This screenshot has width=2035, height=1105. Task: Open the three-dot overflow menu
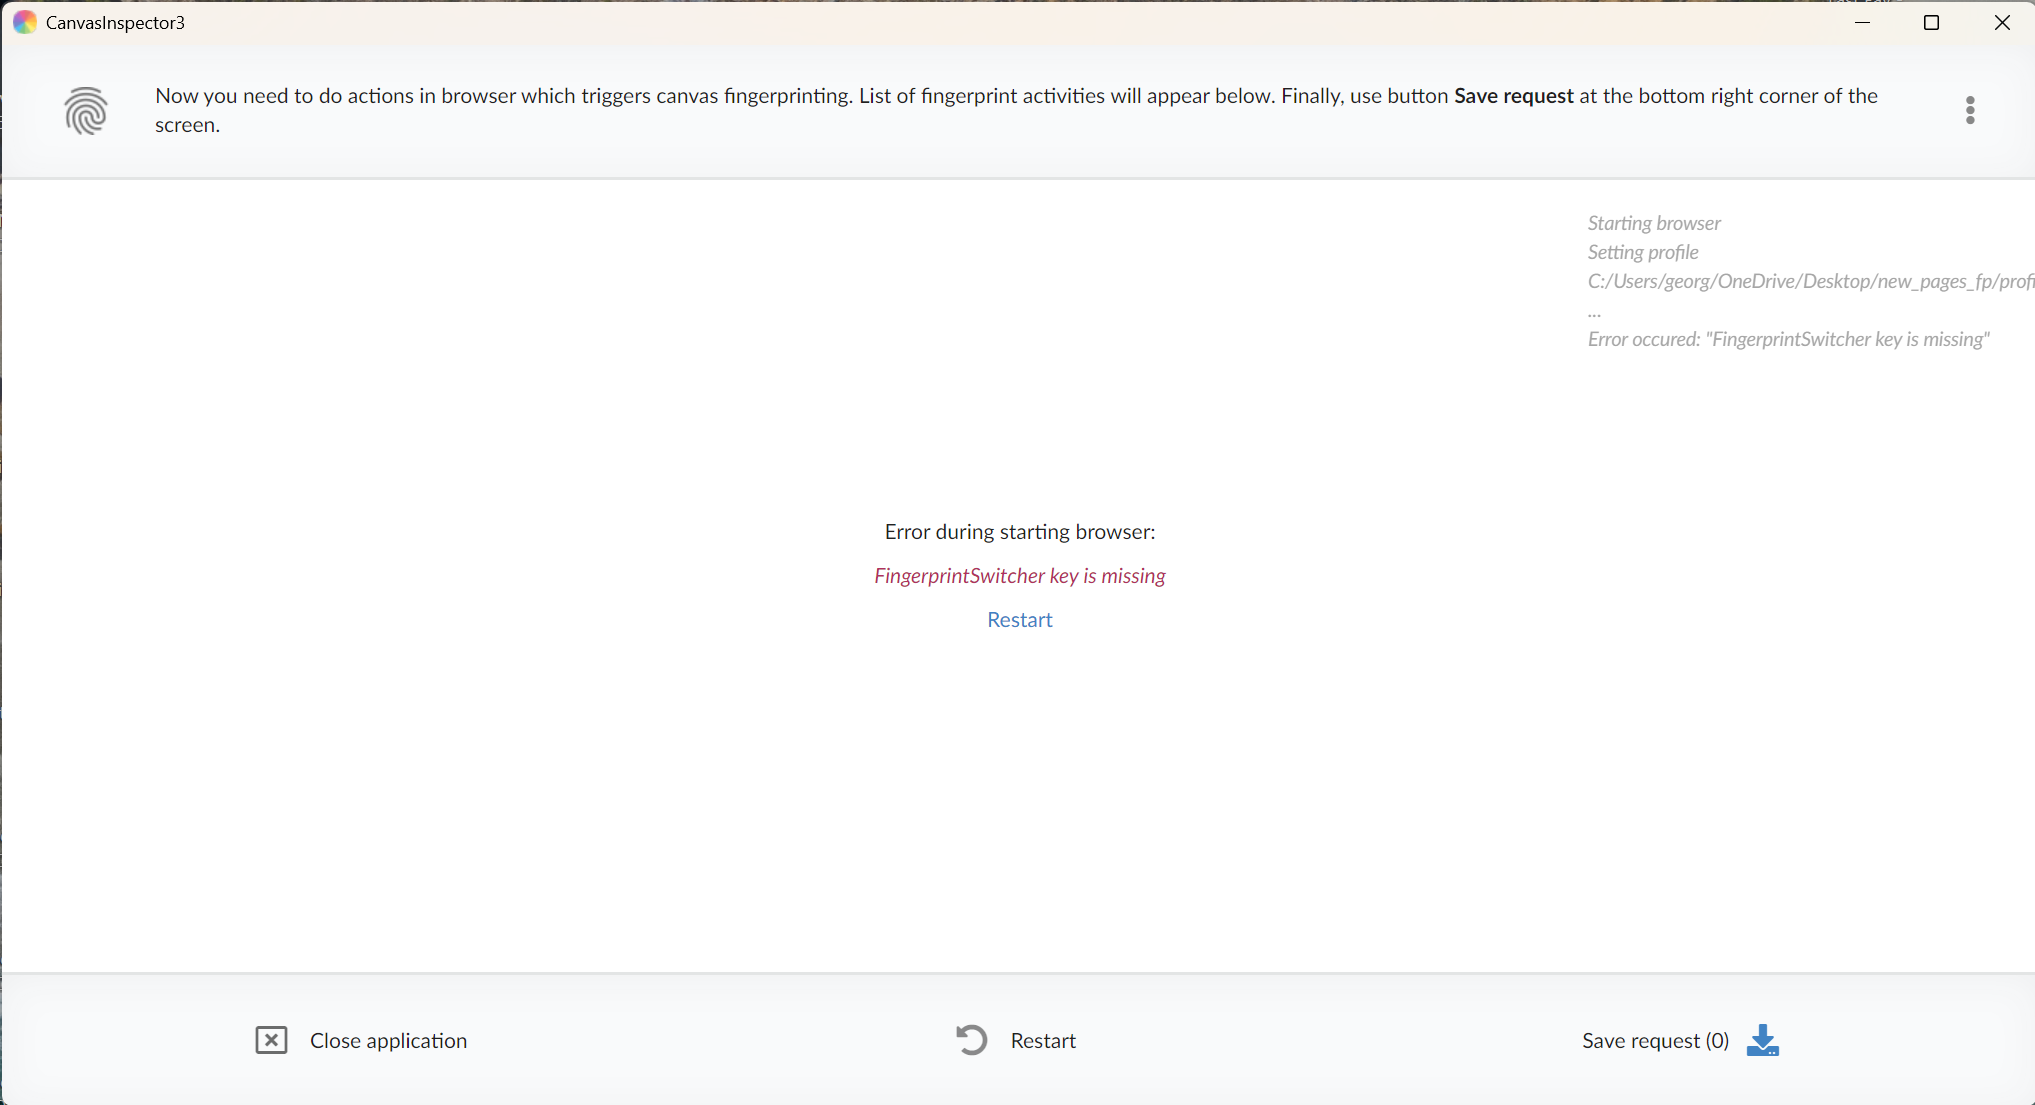[x=1969, y=110]
